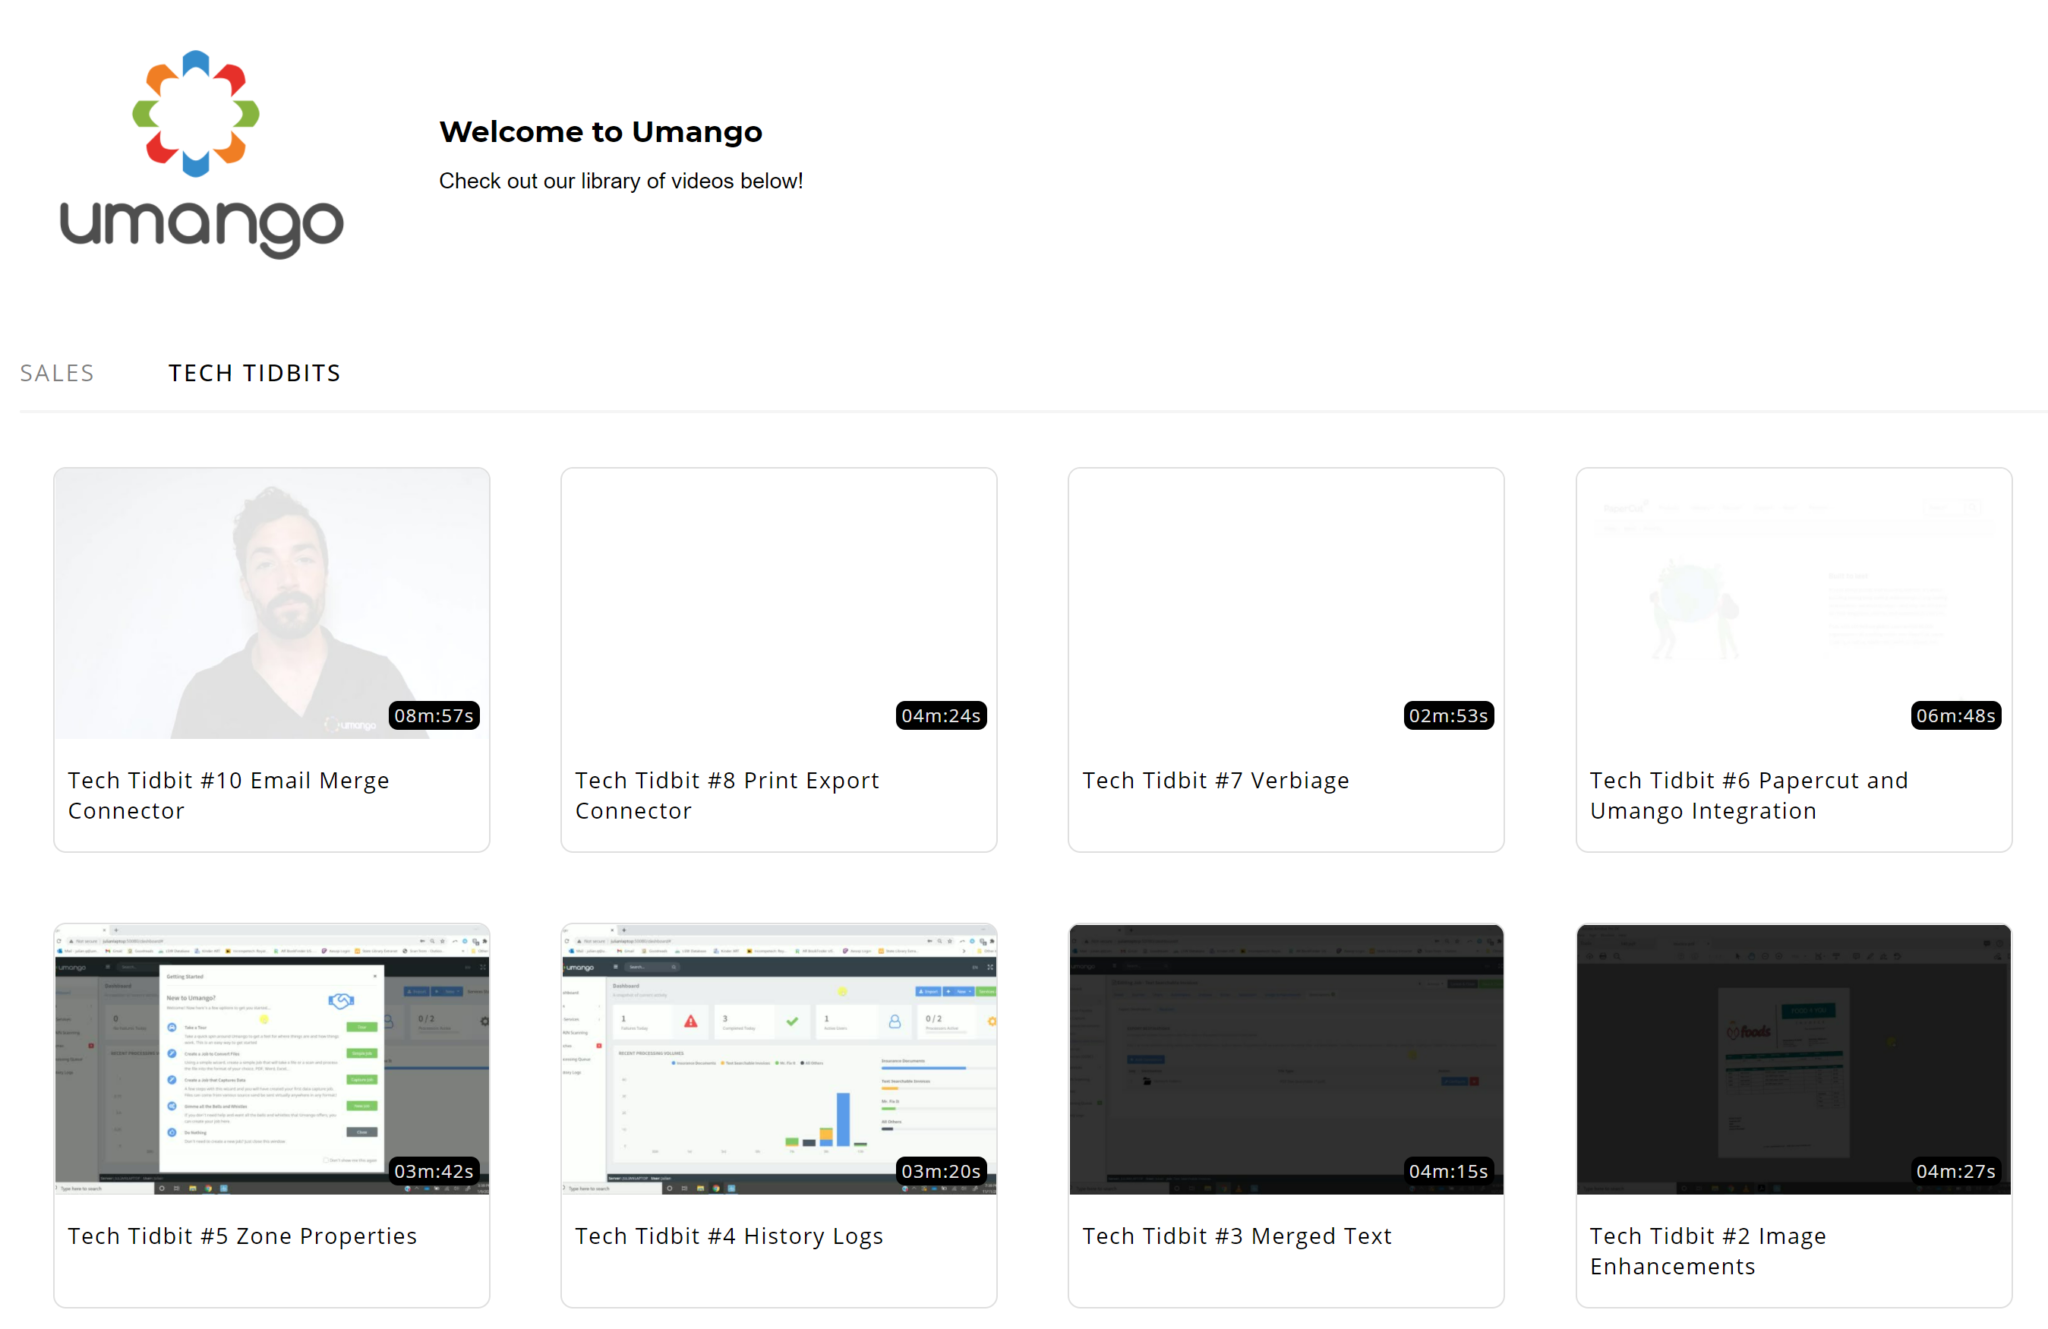Click the 04m:27s duration badge
2048x1329 pixels.
tap(1956, 1171)
